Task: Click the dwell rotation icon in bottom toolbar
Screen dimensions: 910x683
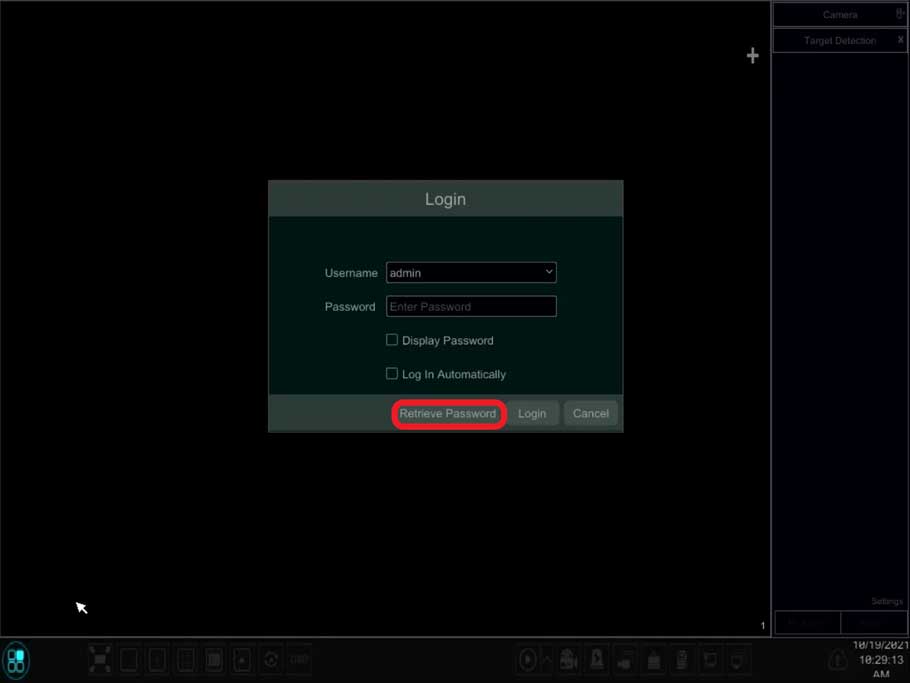Action: [271, 660]
